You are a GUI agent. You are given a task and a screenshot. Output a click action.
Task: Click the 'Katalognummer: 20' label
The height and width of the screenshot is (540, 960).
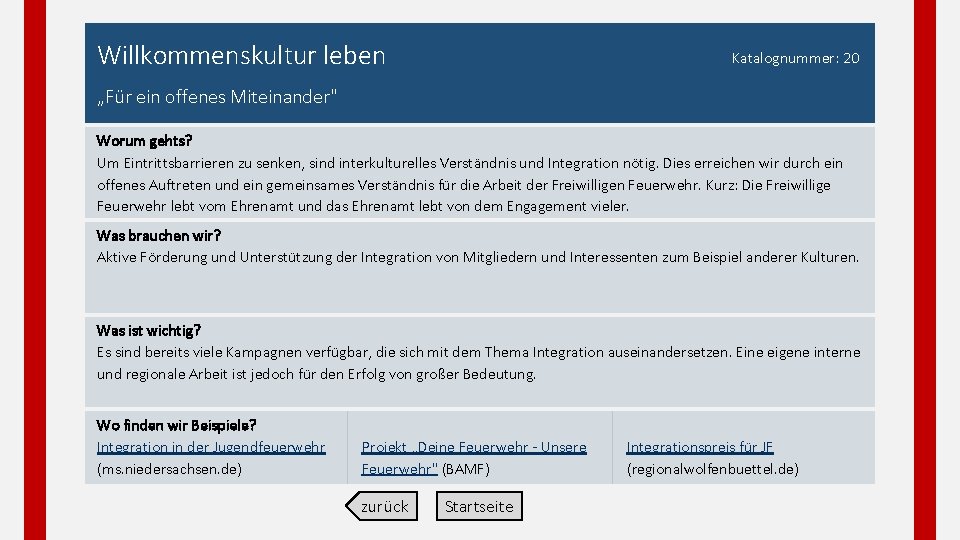click(x=795, y=58)
